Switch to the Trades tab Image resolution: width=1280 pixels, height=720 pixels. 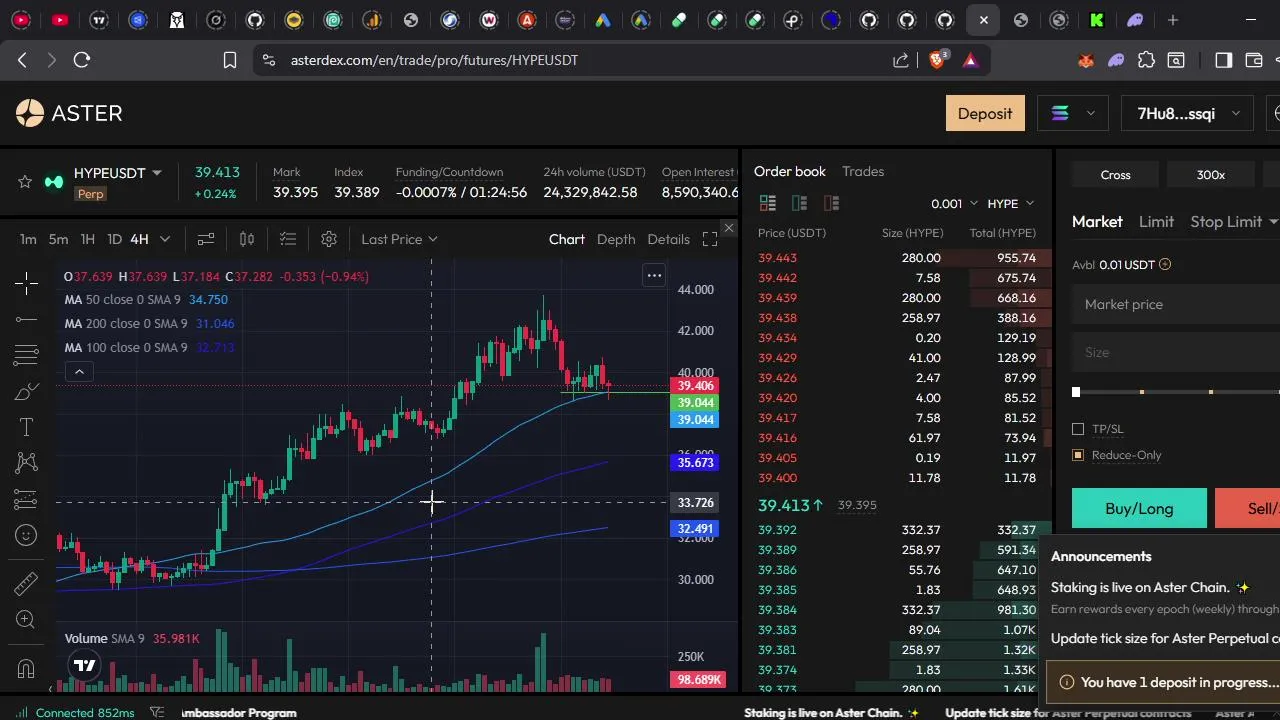(863, 171)
